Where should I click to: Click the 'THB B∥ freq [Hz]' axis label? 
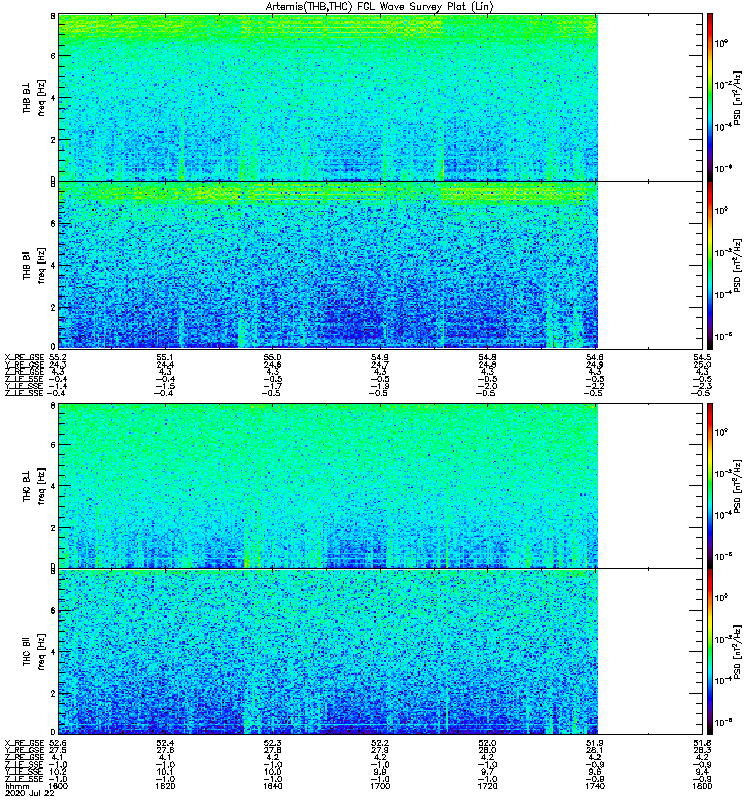(x=34, y=265)
